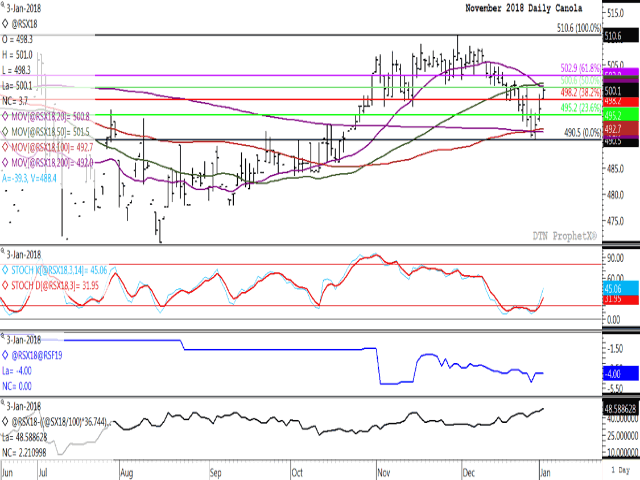Click the Nov label on the time axis
Image resolution: width=640 pixels, height=480 pixels.
[x=383, y=472]
